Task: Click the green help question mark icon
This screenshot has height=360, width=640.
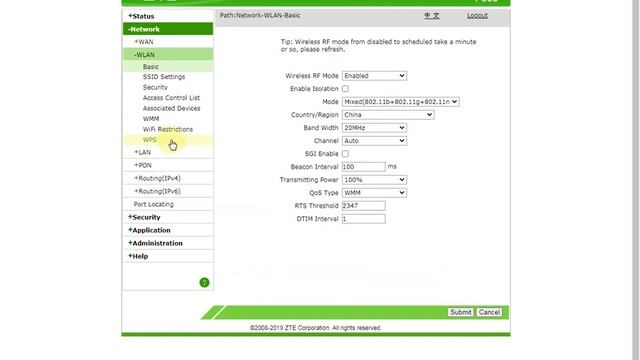Action: coord(204,282)
